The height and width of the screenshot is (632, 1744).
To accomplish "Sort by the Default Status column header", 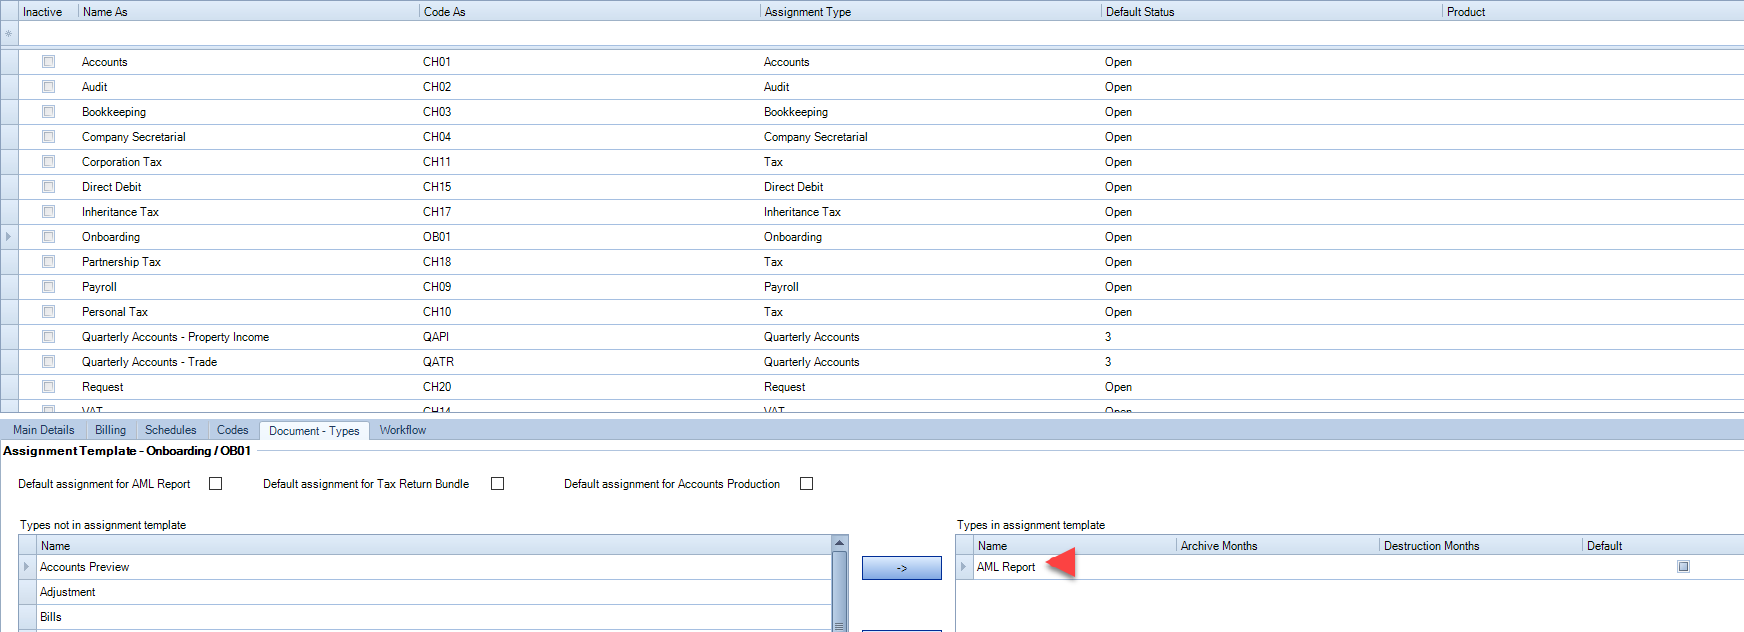I will pos(1272,12).
